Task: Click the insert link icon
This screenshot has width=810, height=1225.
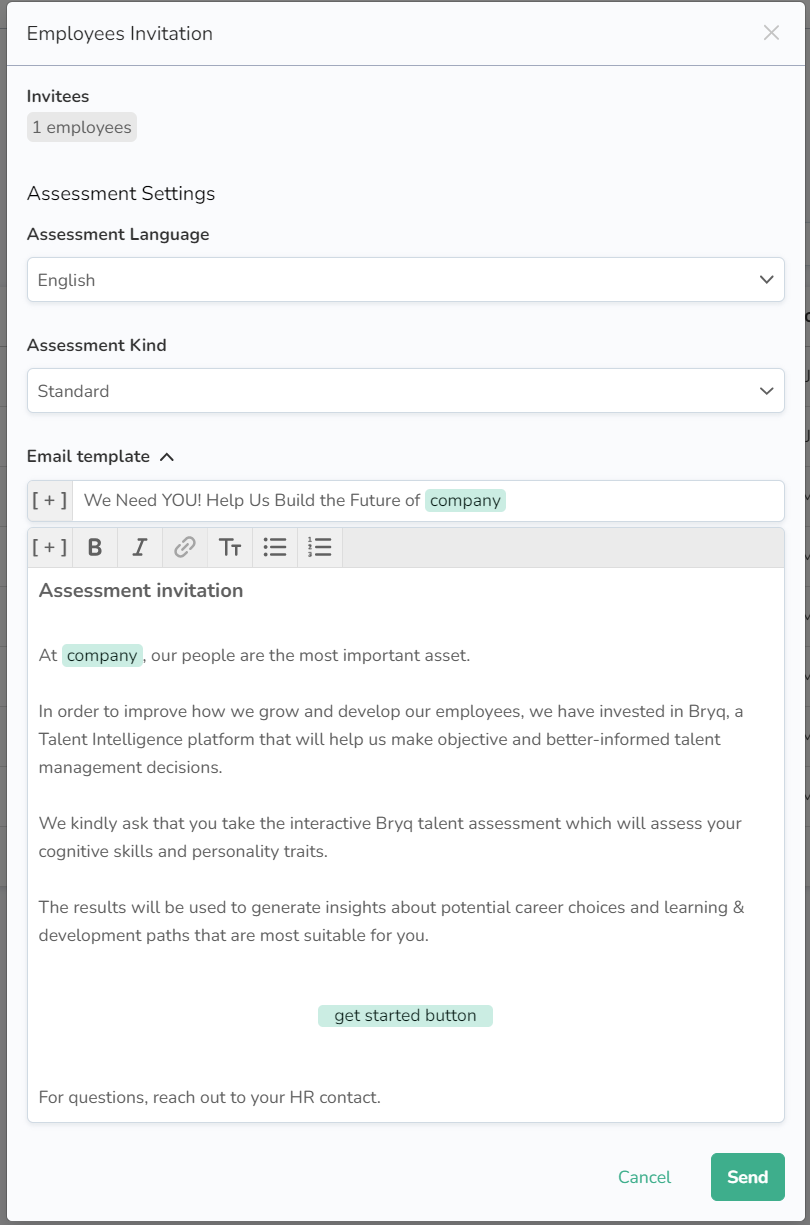Action: click(x=185, y=547)
